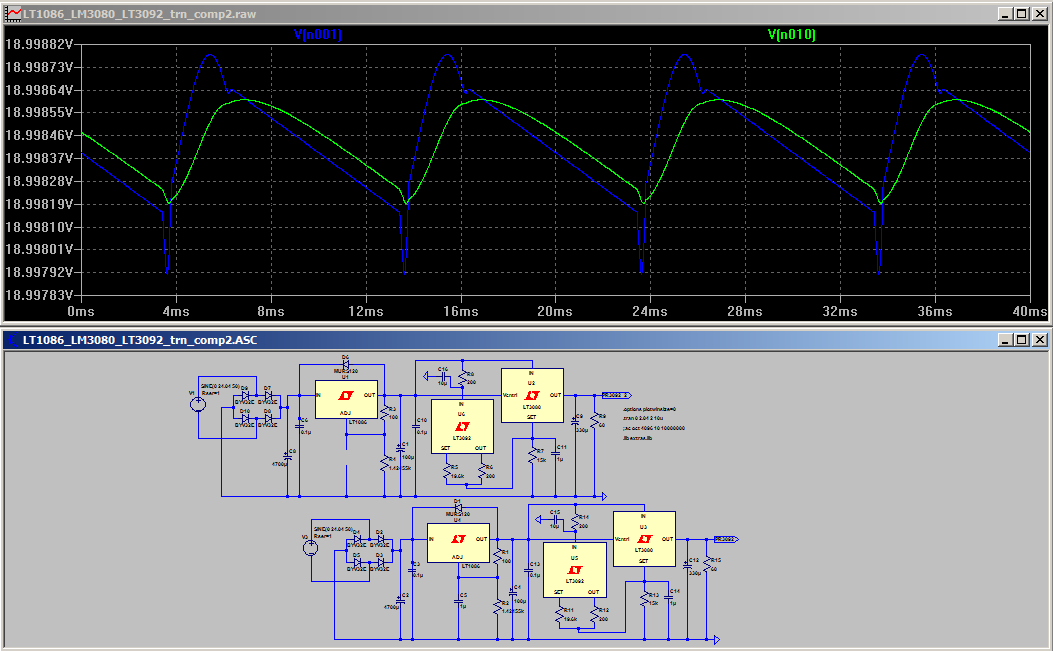Close the schematic .ASC window
Viewport: 1053px width, 651px height.
pos(1040,339)
